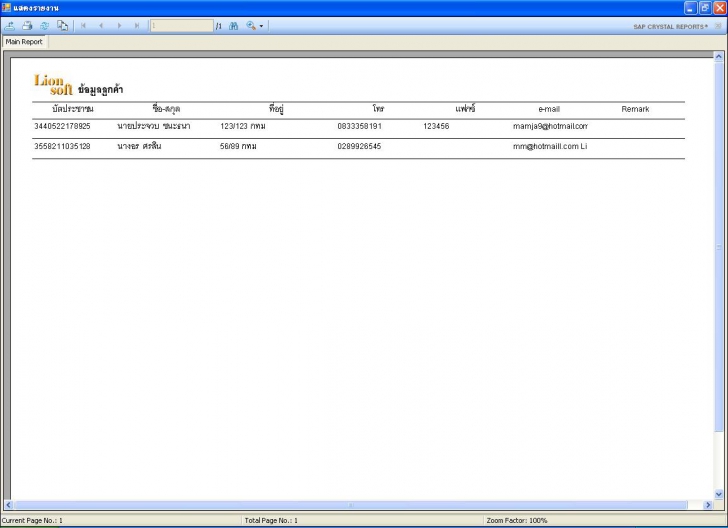Click the ID number 3440522178925
Image resolution: width=728 pixels, height=528 pixels.
click(62, 126)
